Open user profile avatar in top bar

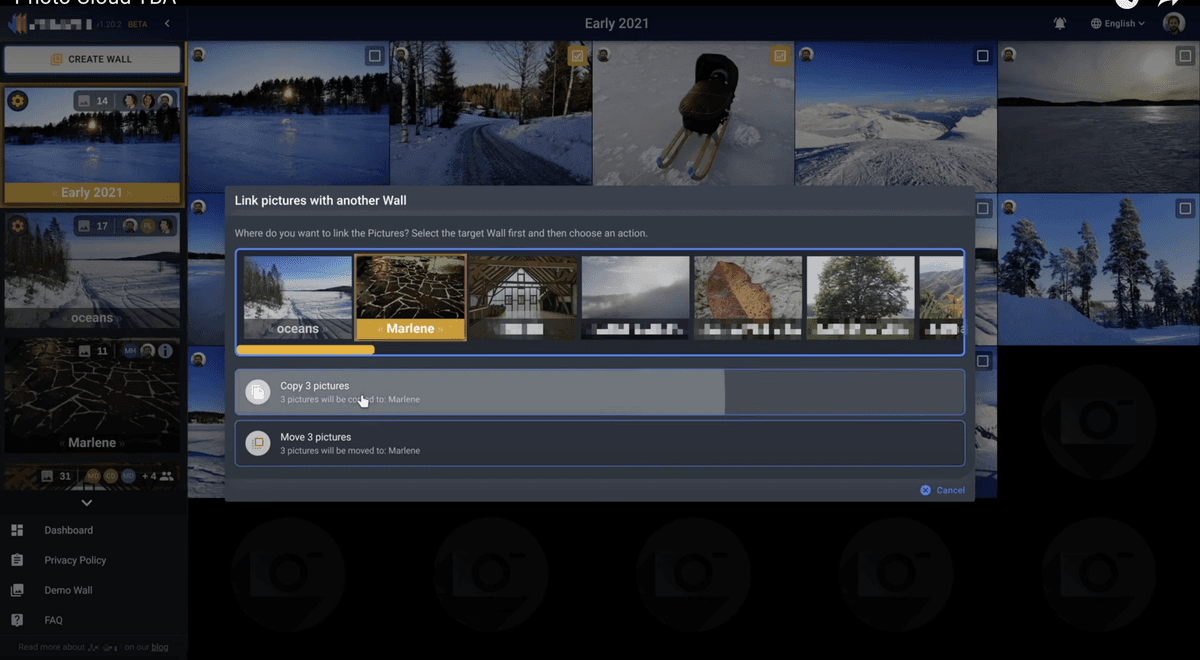(x=1174, y=23)
